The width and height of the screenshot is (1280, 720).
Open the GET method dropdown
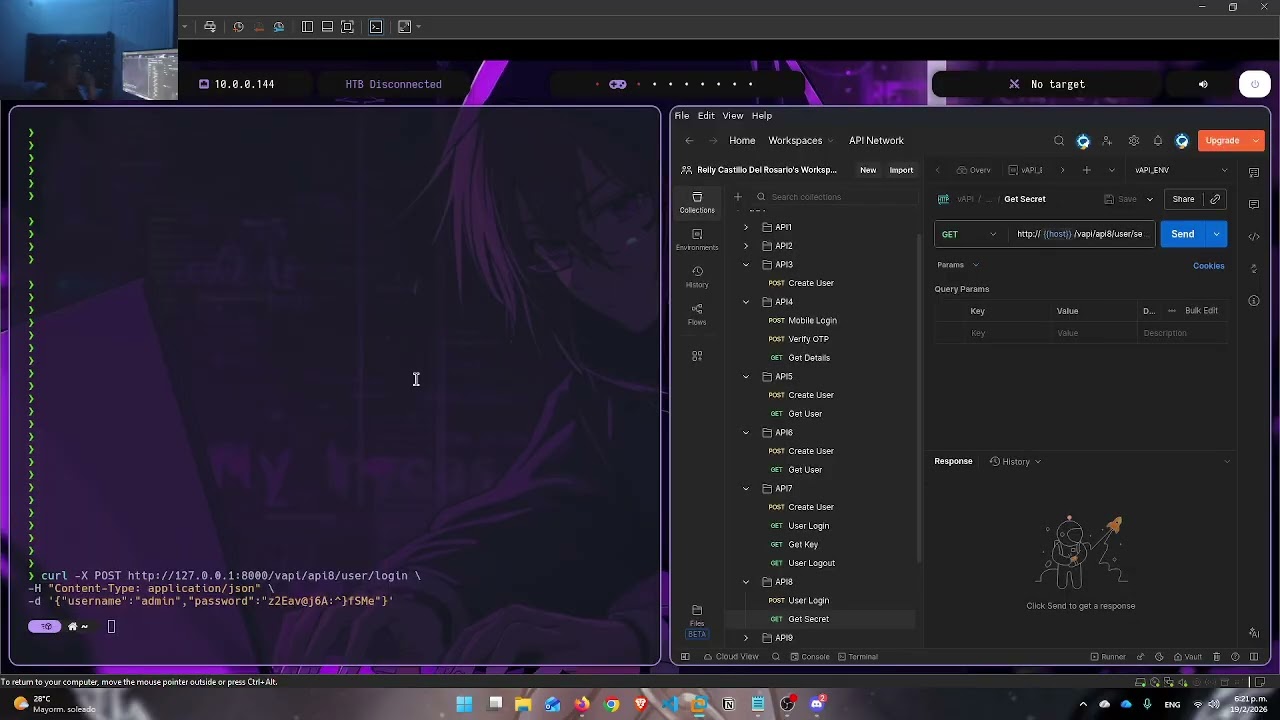(x=968, y=234)
